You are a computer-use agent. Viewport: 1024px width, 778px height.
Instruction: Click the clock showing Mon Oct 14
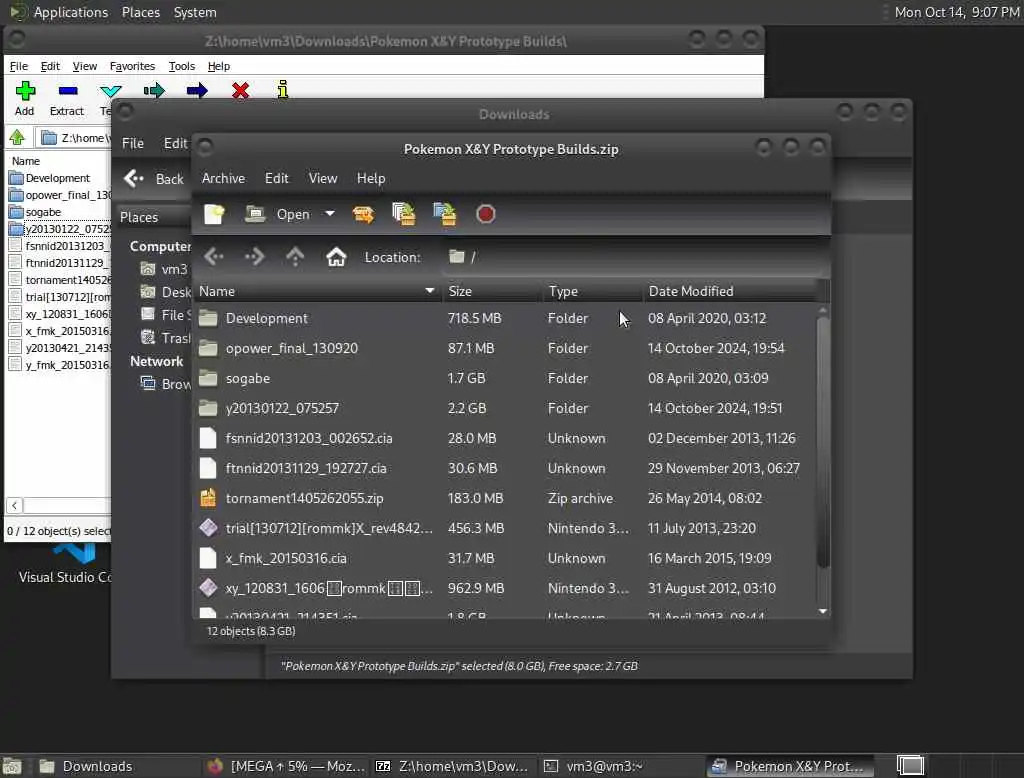[957, 12]
